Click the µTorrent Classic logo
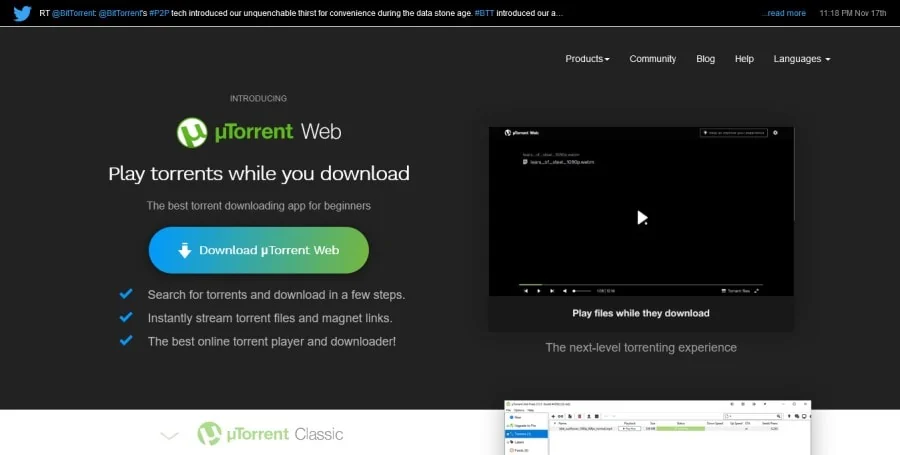 coord(270,434)
